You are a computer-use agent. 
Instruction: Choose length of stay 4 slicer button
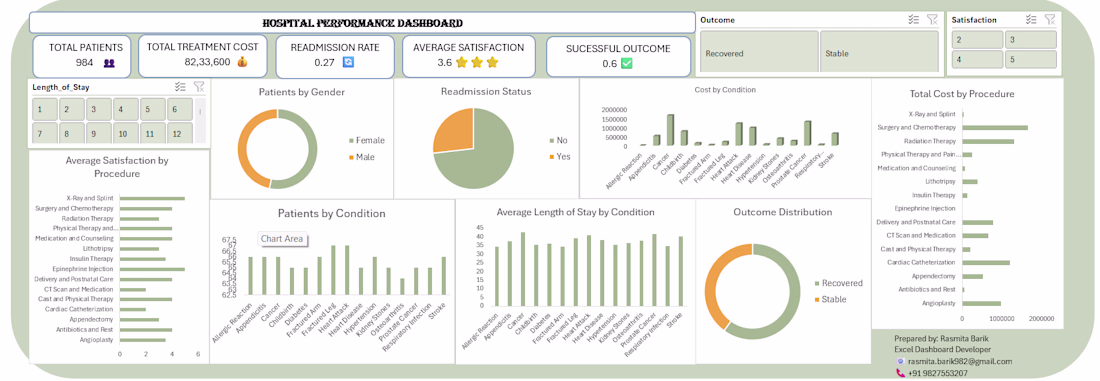(x=125, y=109)
